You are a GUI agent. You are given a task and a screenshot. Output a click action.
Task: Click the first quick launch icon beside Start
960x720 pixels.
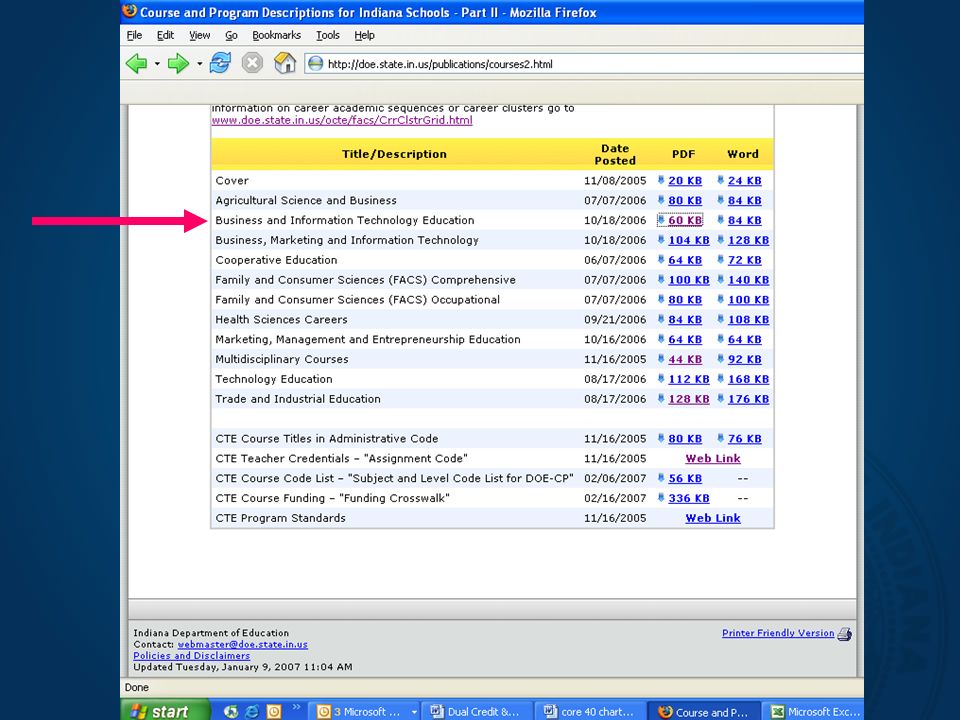point(230,711)
